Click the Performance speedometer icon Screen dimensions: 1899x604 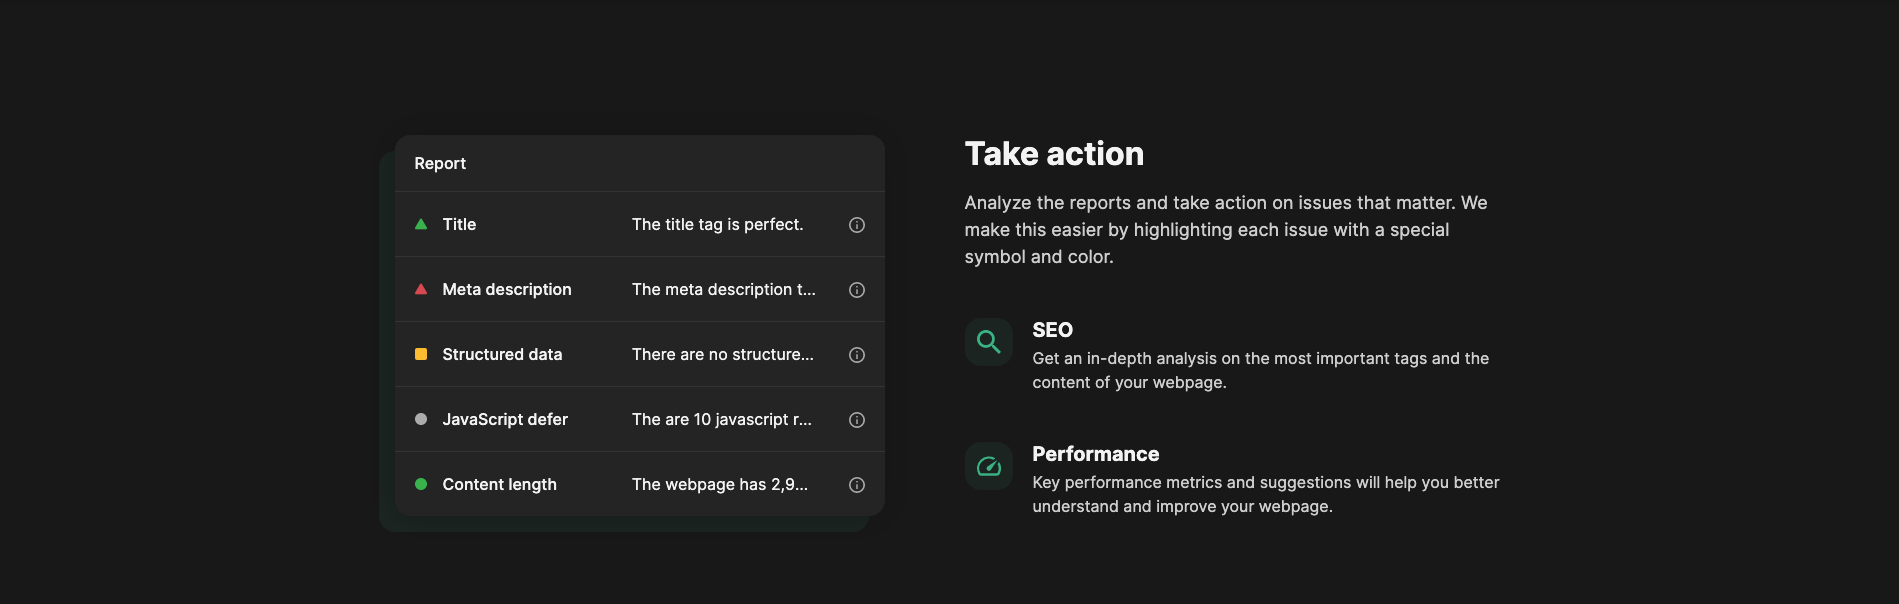[989, 466]
